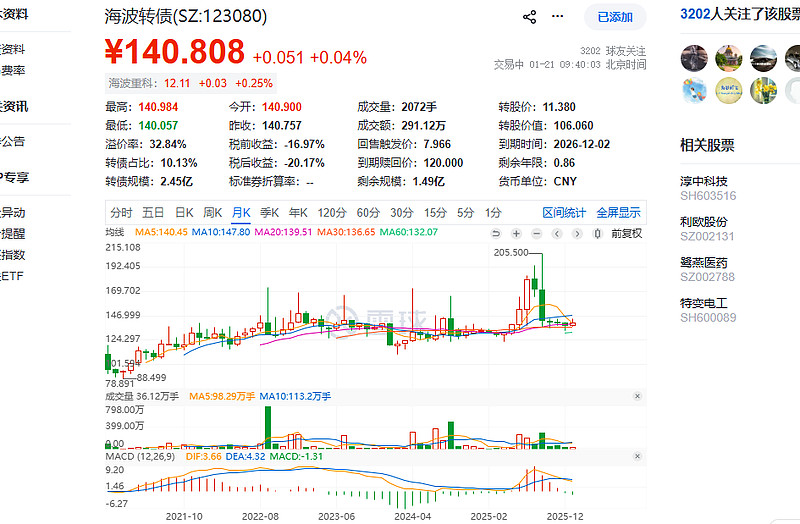Switch to the 年K chart tab
The height and width of the screenshot is (524, 800).
point(298,213)
